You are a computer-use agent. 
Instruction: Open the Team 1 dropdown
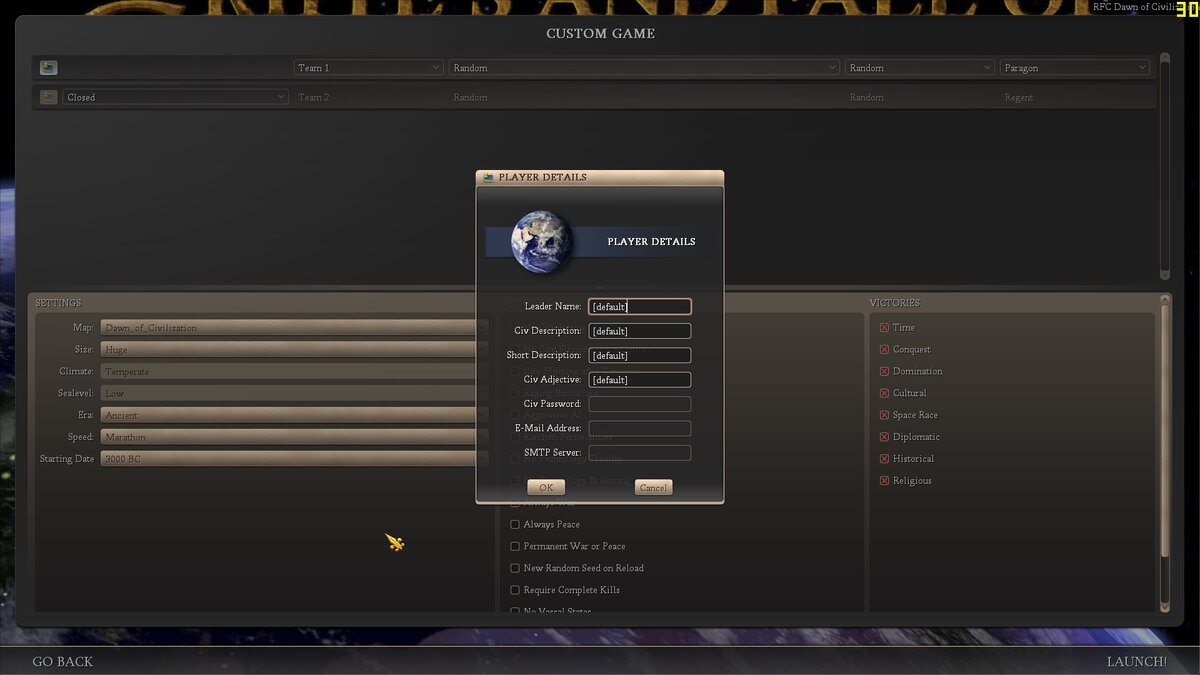(368, 68)
